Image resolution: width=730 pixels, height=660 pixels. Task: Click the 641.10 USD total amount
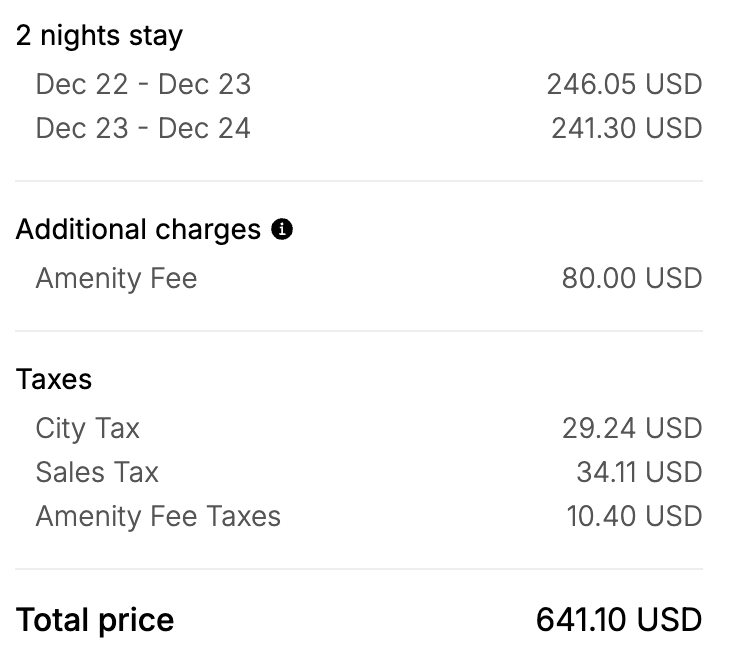pyautogui.click(x=619, y=620)
